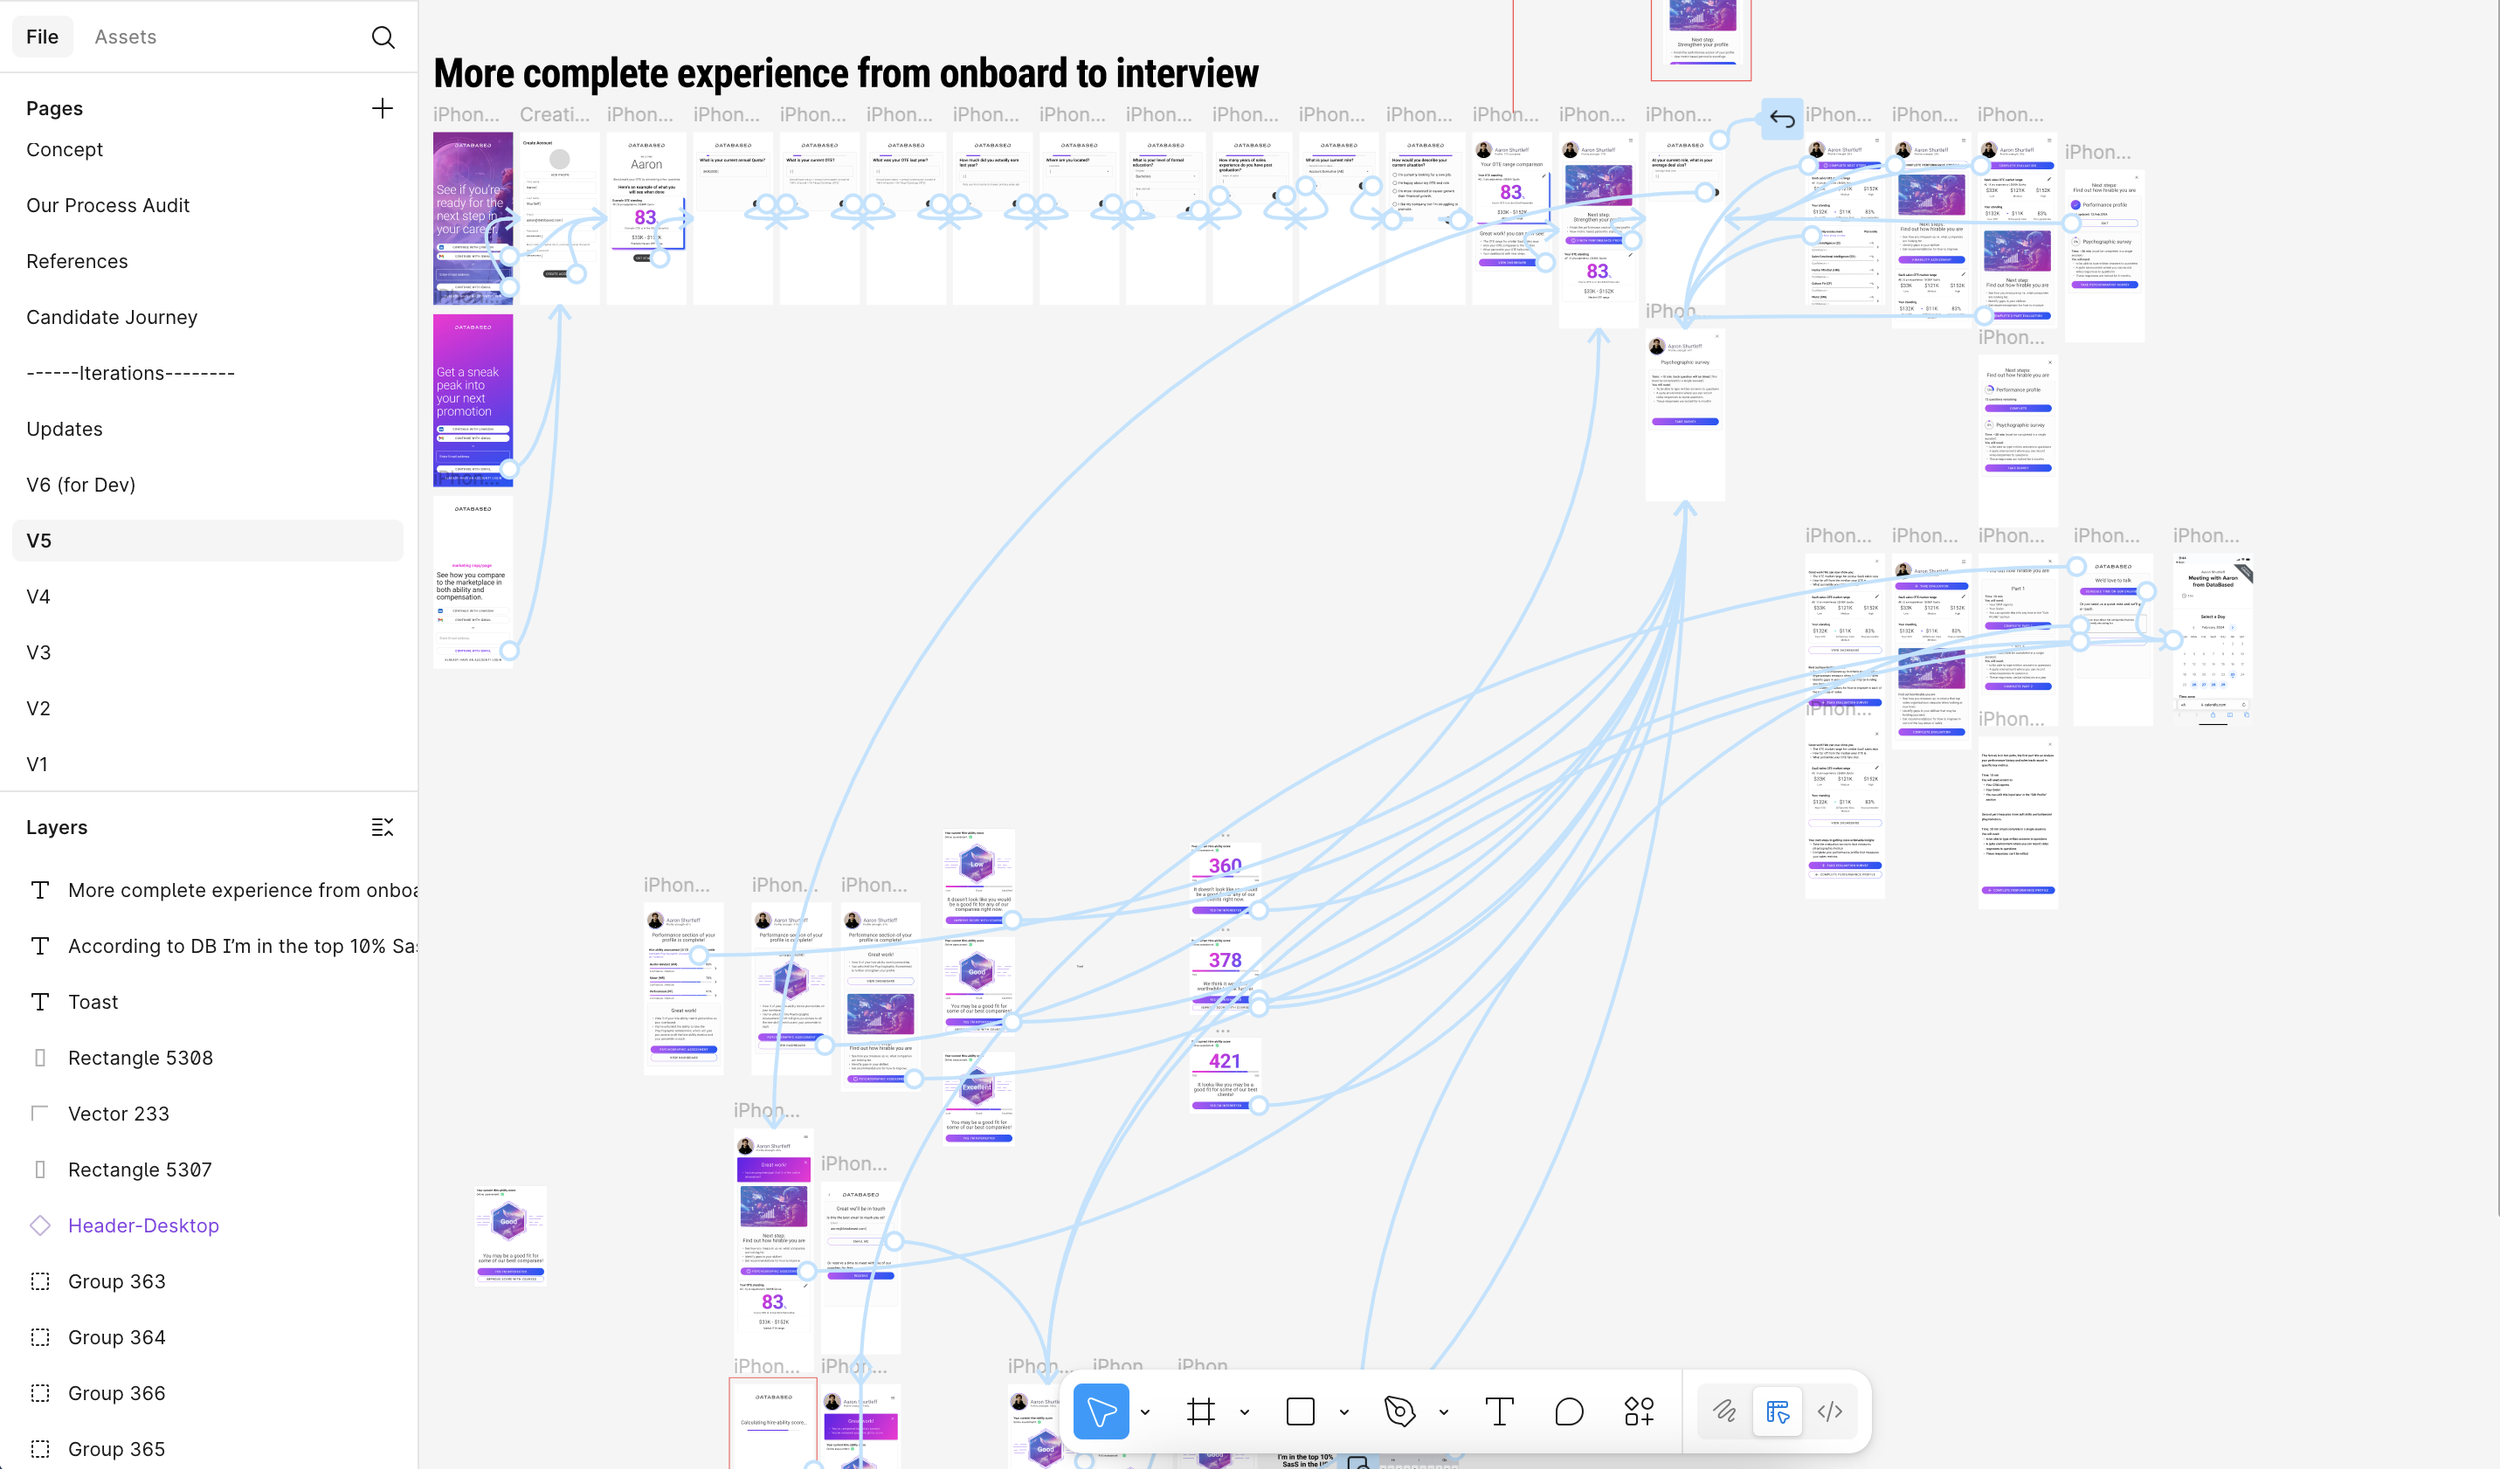Open Move tool options dropdown arrow
The width and height of the screenshot is (2500, 1469).
[x=1145, y=1412]
